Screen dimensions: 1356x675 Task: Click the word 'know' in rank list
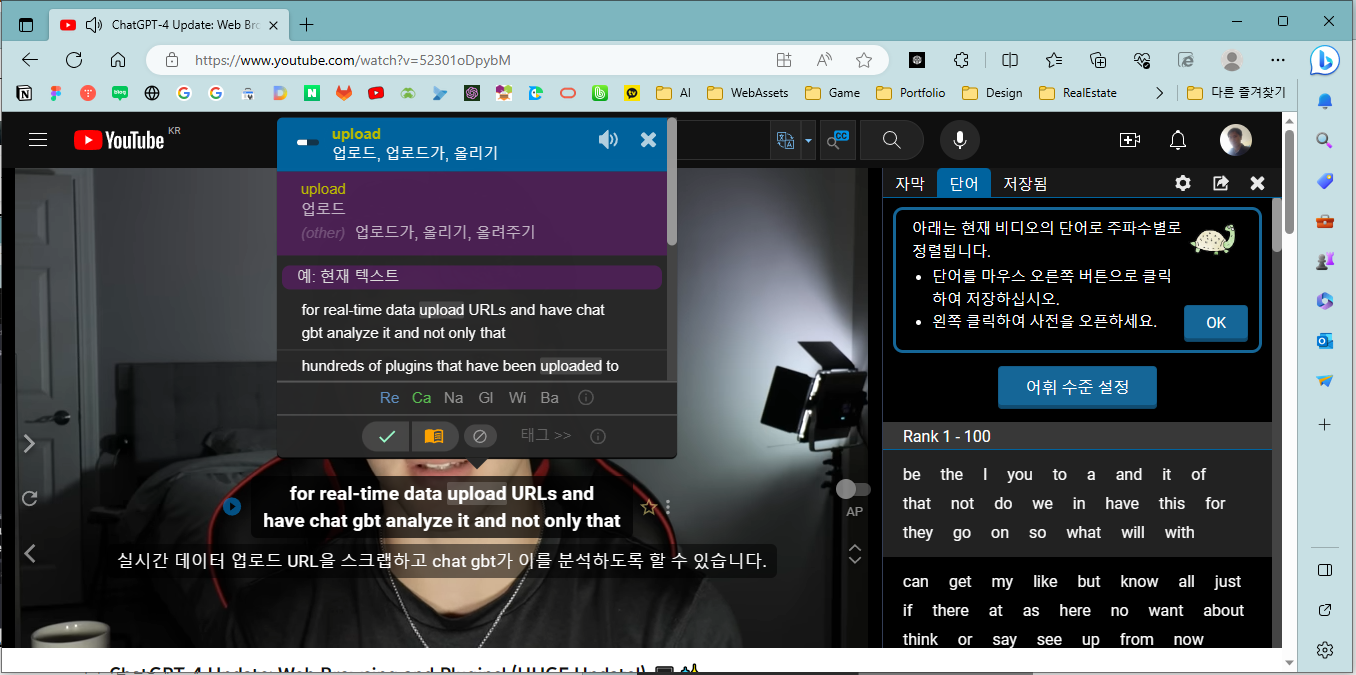pos(1139,581)
